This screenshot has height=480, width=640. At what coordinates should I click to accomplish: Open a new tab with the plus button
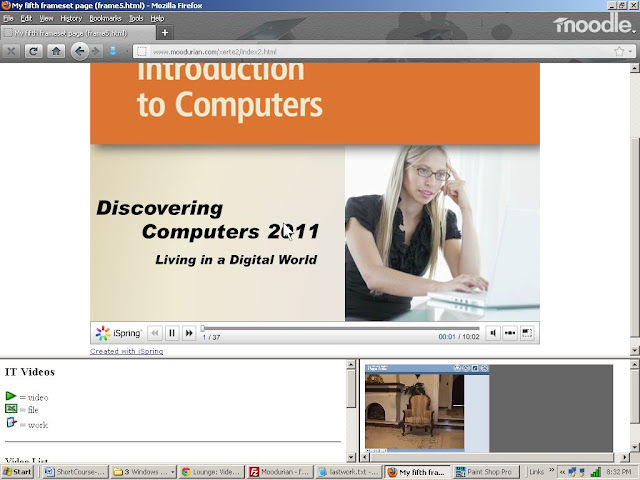pyautogui.click(x=165, y=33)
